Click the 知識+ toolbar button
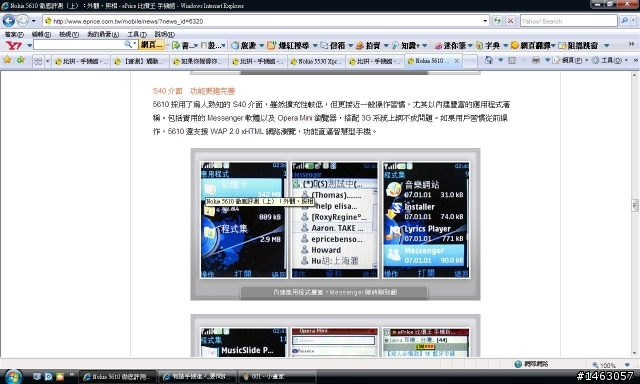The image size is (640, 384). coord(406,45)
